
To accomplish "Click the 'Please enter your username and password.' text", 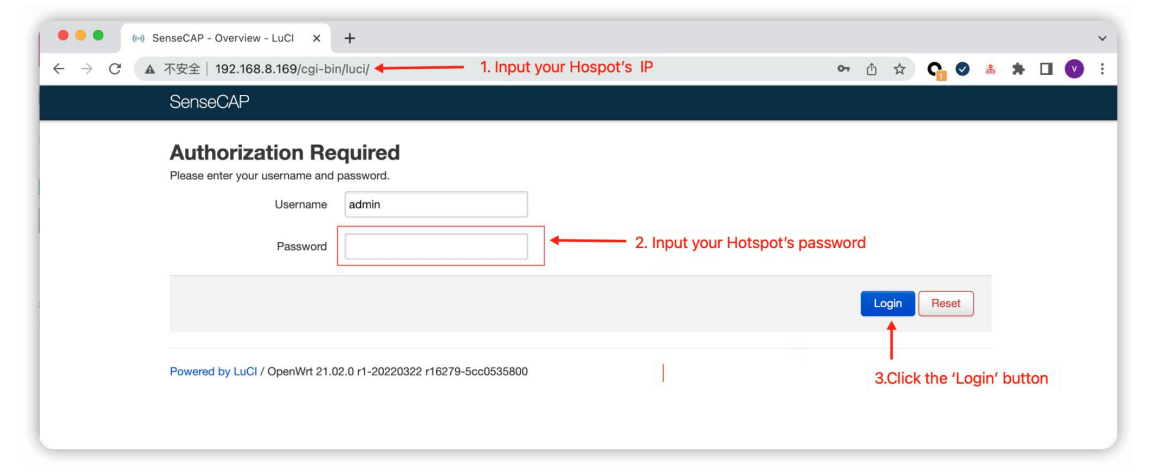I will point(280,176).
